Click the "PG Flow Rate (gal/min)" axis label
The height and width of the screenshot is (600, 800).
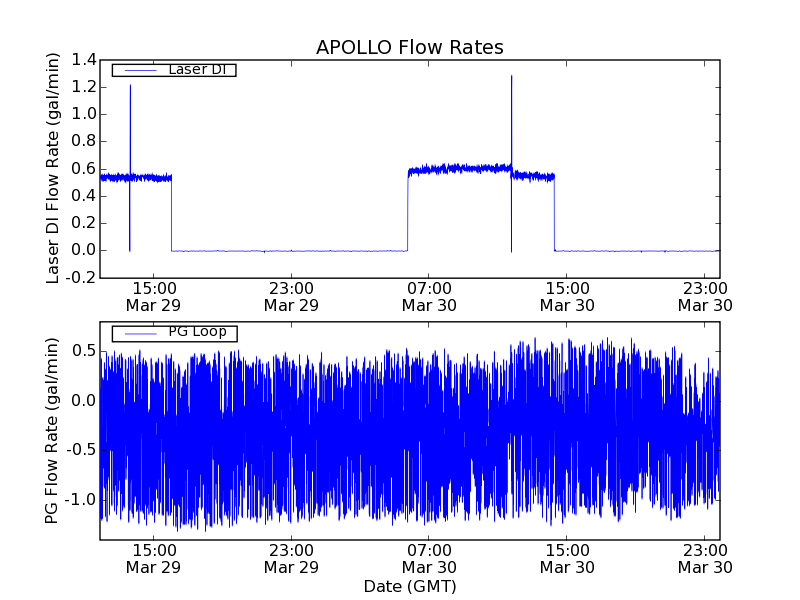(x=52, y=431)
